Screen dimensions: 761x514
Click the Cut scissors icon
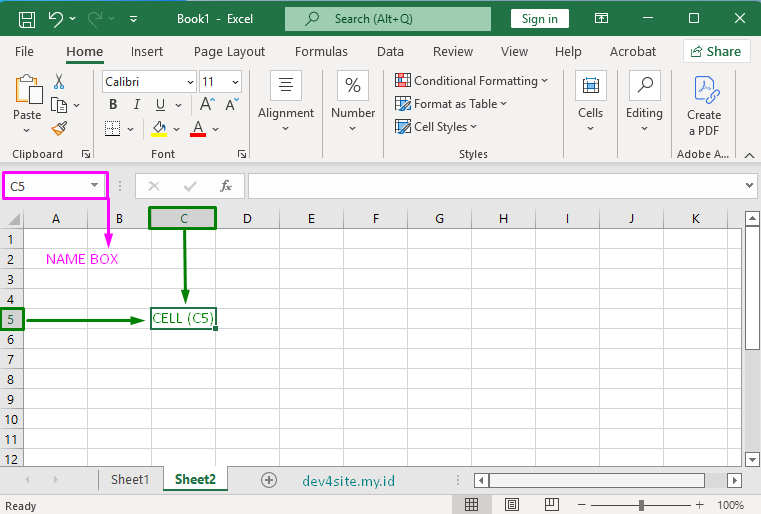click(x=59, y=82)
